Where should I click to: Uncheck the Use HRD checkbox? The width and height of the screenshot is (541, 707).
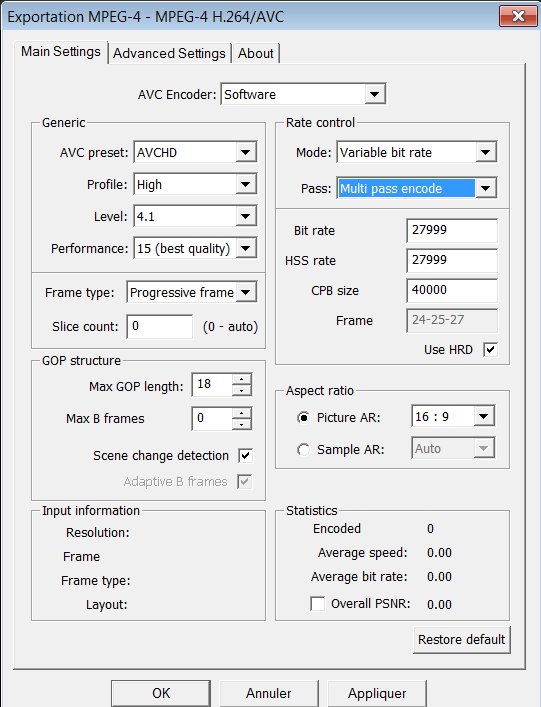pyautogui.click(x=490, y=349)
